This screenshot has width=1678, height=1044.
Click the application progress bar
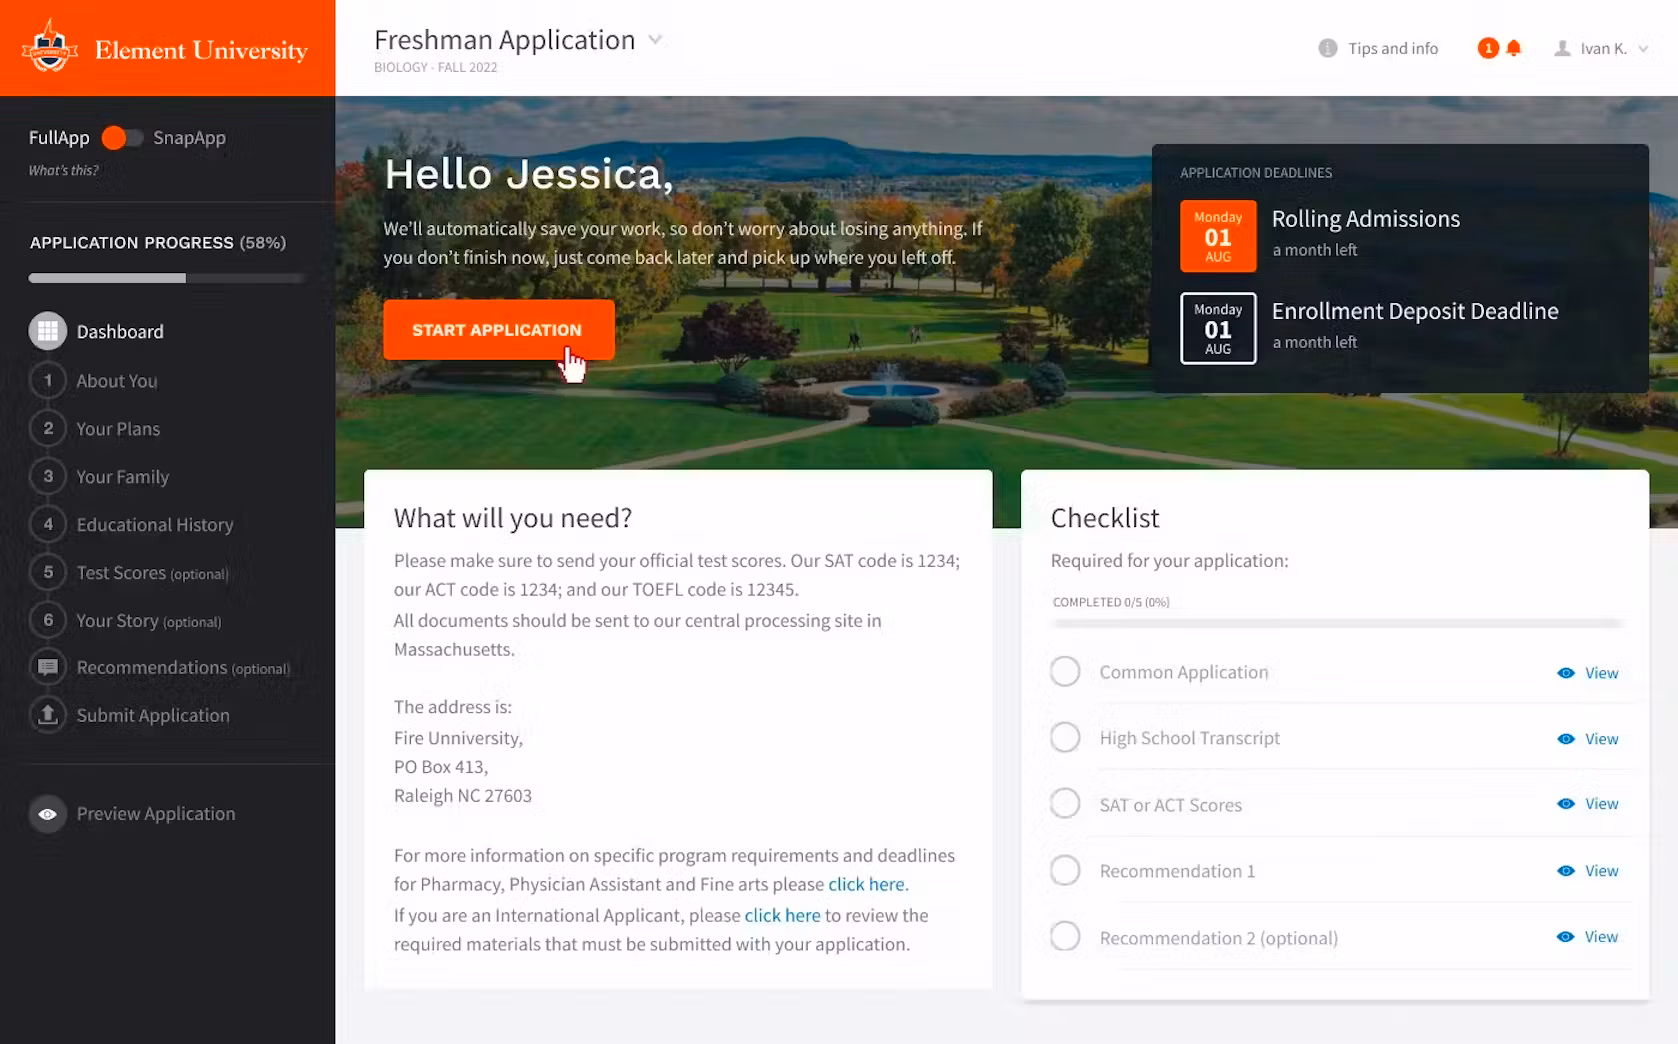[x=166, y=278]
